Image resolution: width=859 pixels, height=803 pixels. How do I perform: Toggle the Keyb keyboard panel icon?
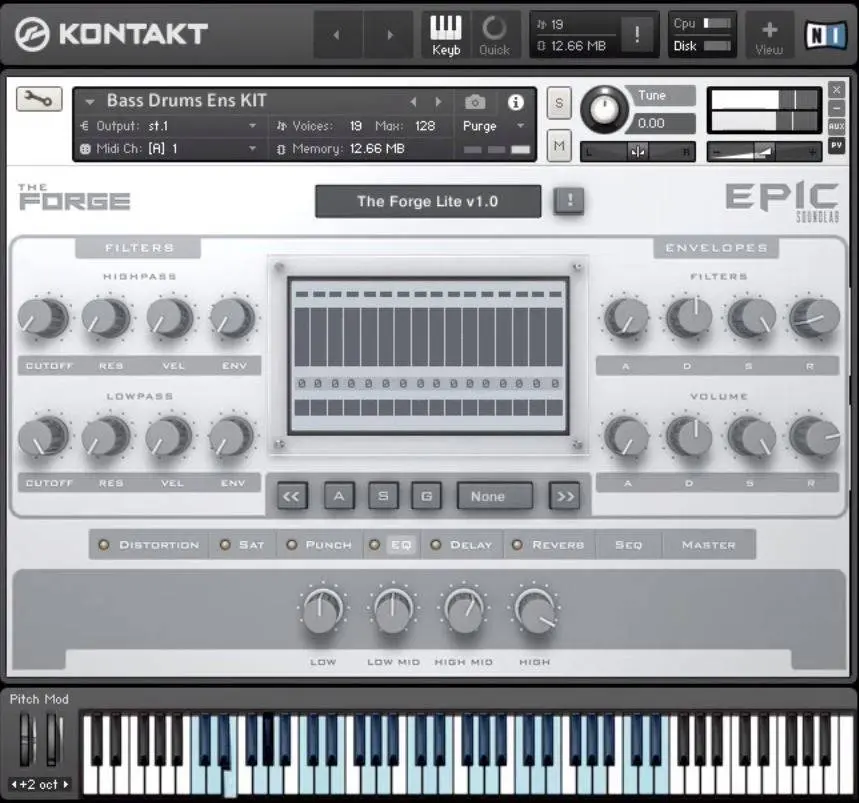coord(446,35)
